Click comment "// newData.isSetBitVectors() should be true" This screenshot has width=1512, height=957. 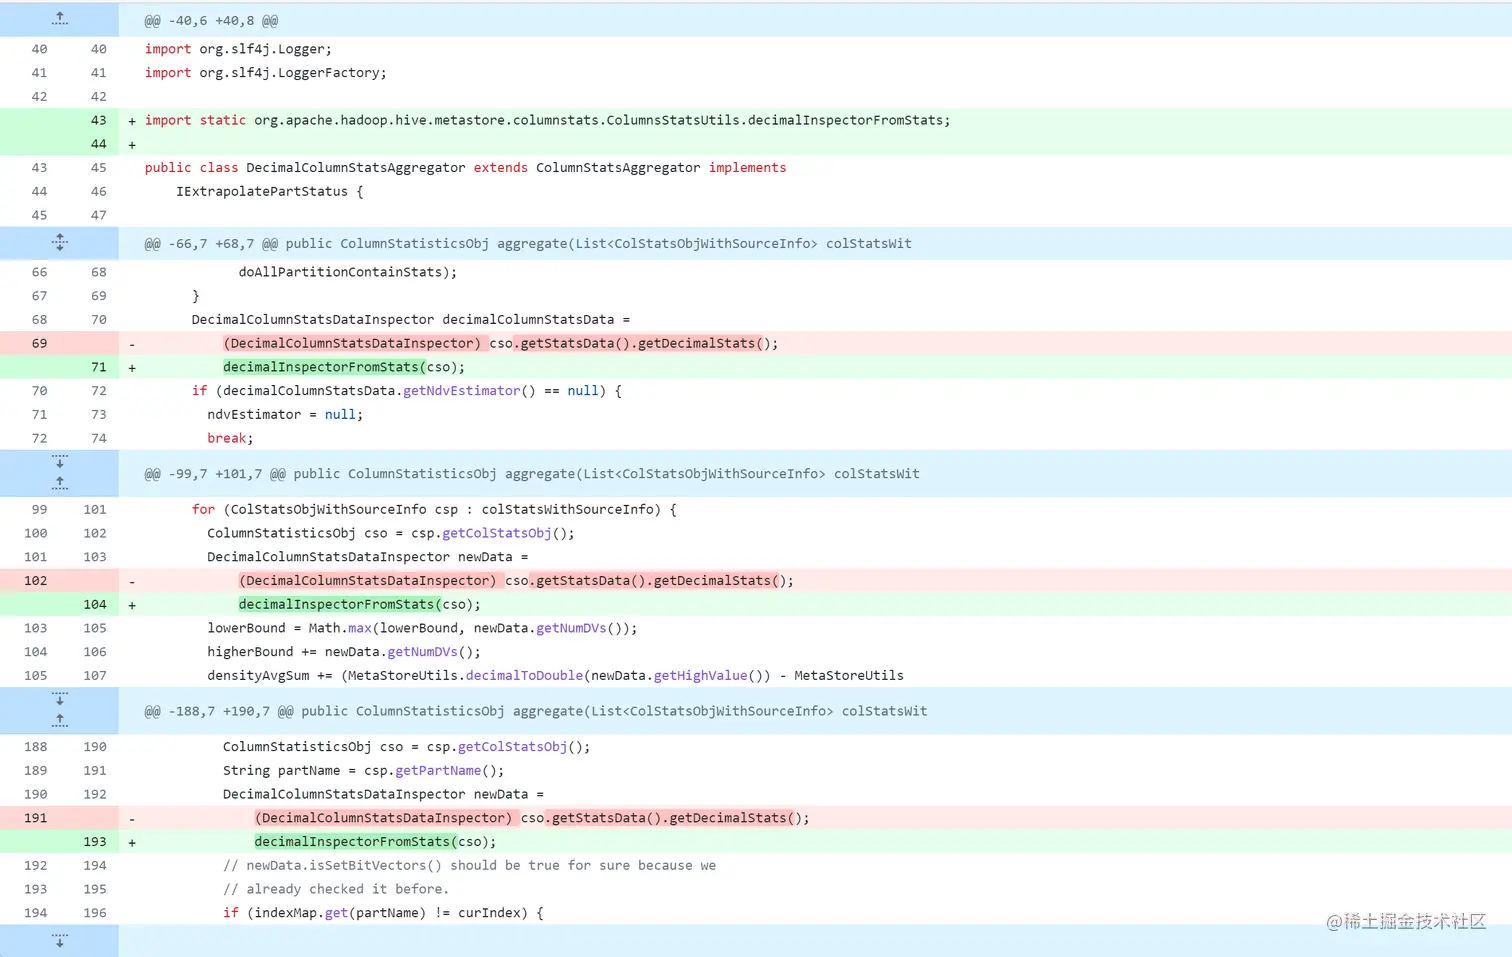point(469,866)
